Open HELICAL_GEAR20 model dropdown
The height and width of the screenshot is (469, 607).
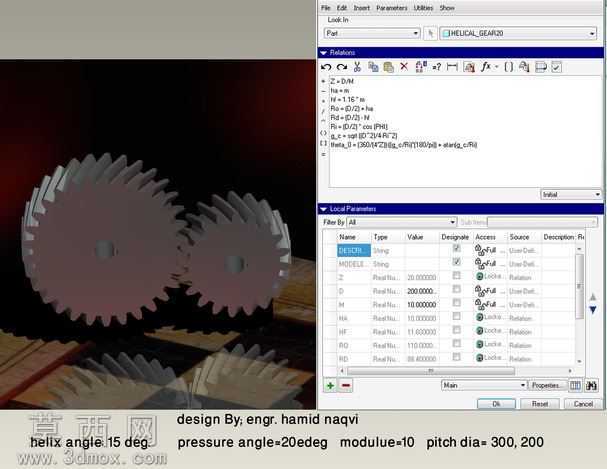518,33
